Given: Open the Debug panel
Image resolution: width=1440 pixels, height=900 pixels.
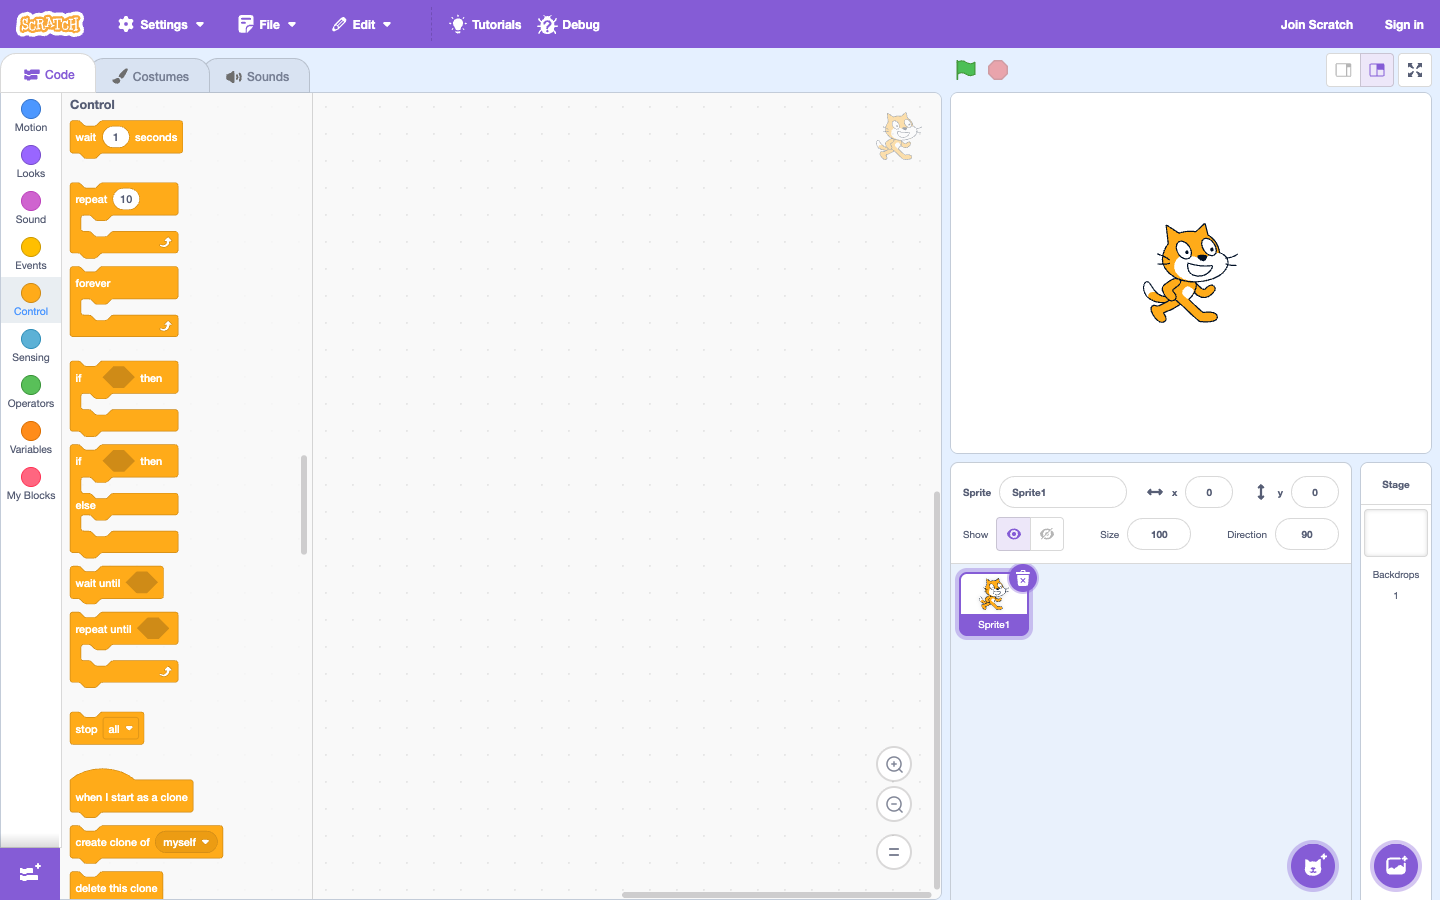Looking at the screenshot, I should [569, 24].
